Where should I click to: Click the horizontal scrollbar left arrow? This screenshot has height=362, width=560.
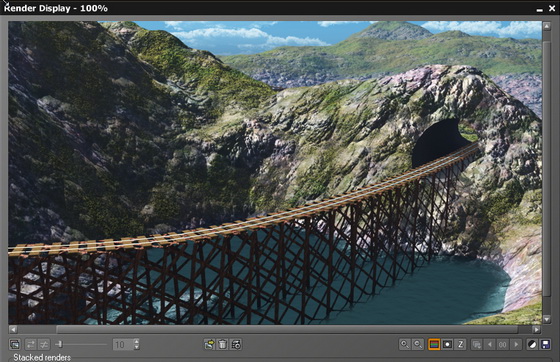[x=13, y=329]
